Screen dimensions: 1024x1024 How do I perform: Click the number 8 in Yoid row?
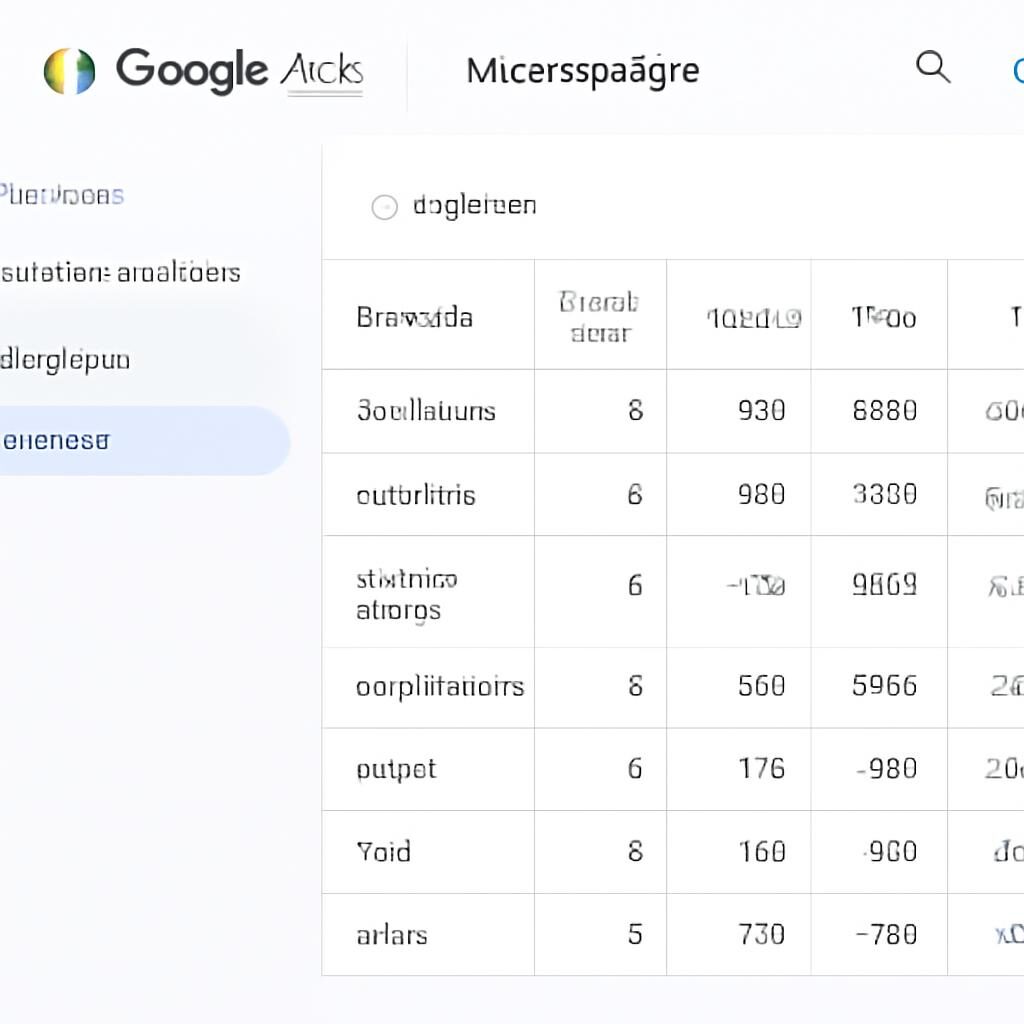tap(635, 852)
